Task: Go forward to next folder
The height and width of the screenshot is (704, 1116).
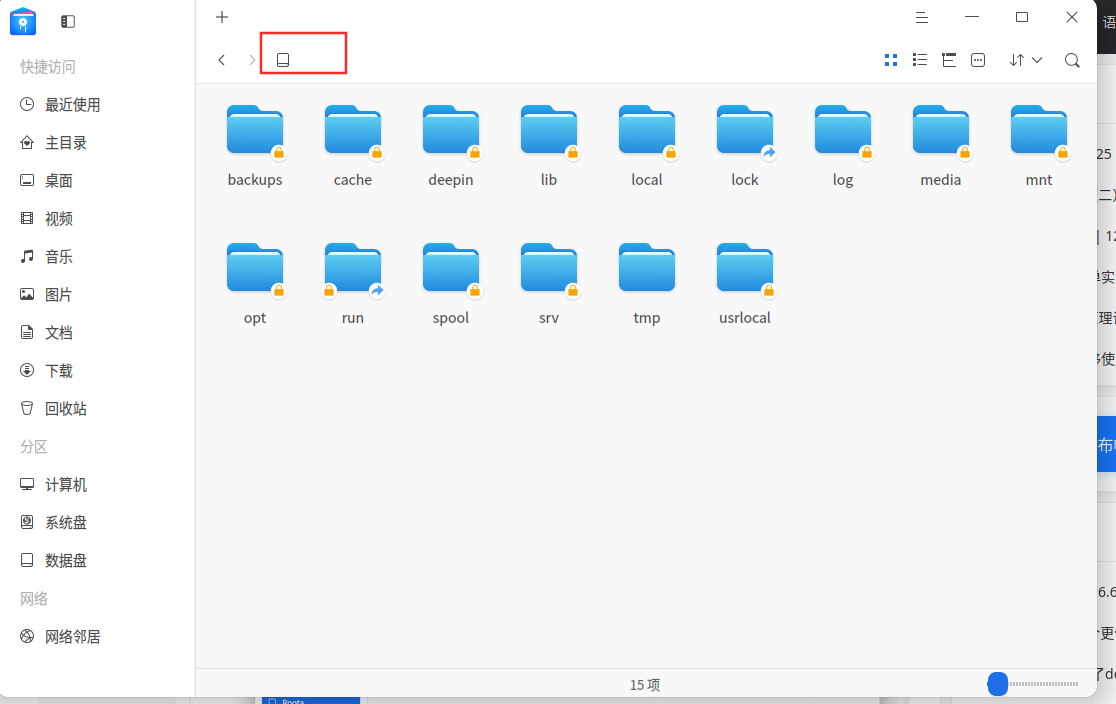Action: coord(252,60)
